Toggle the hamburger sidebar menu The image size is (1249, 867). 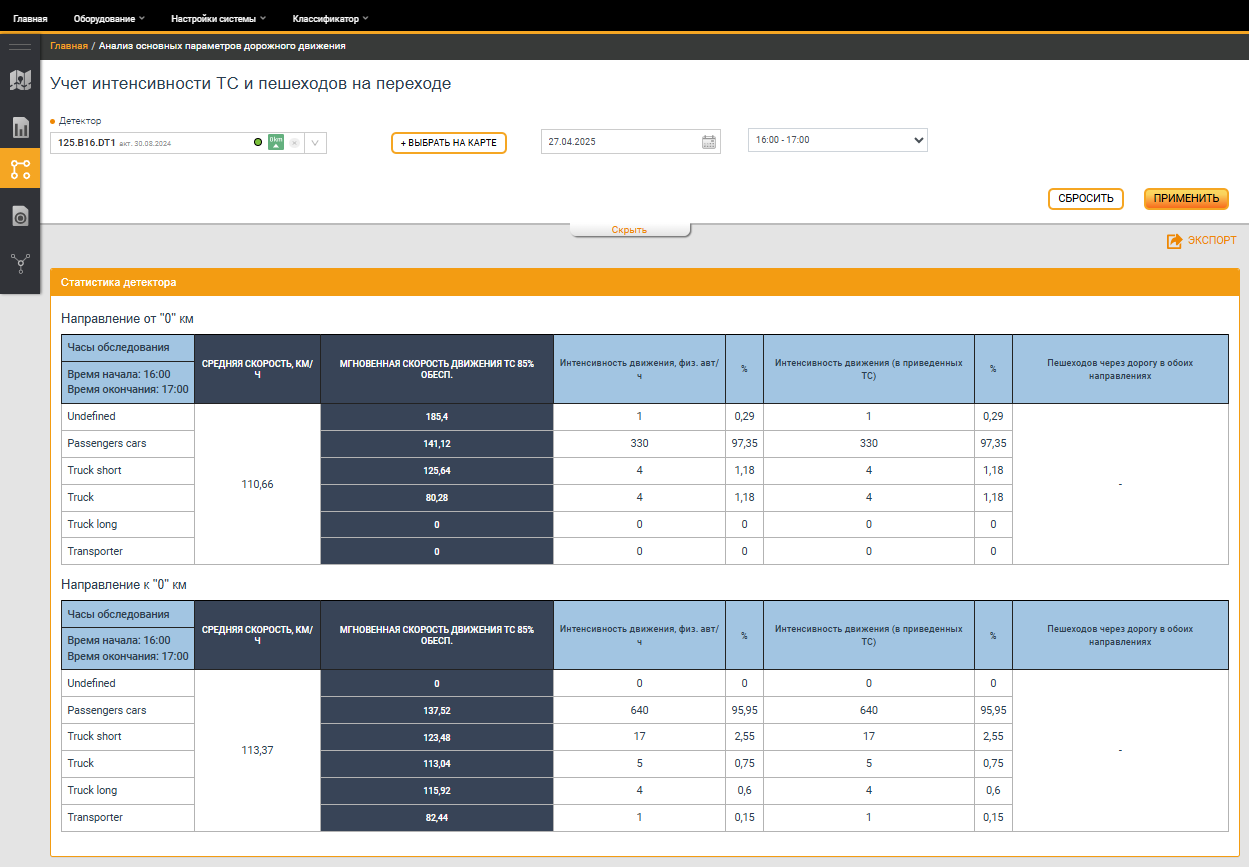20,46
